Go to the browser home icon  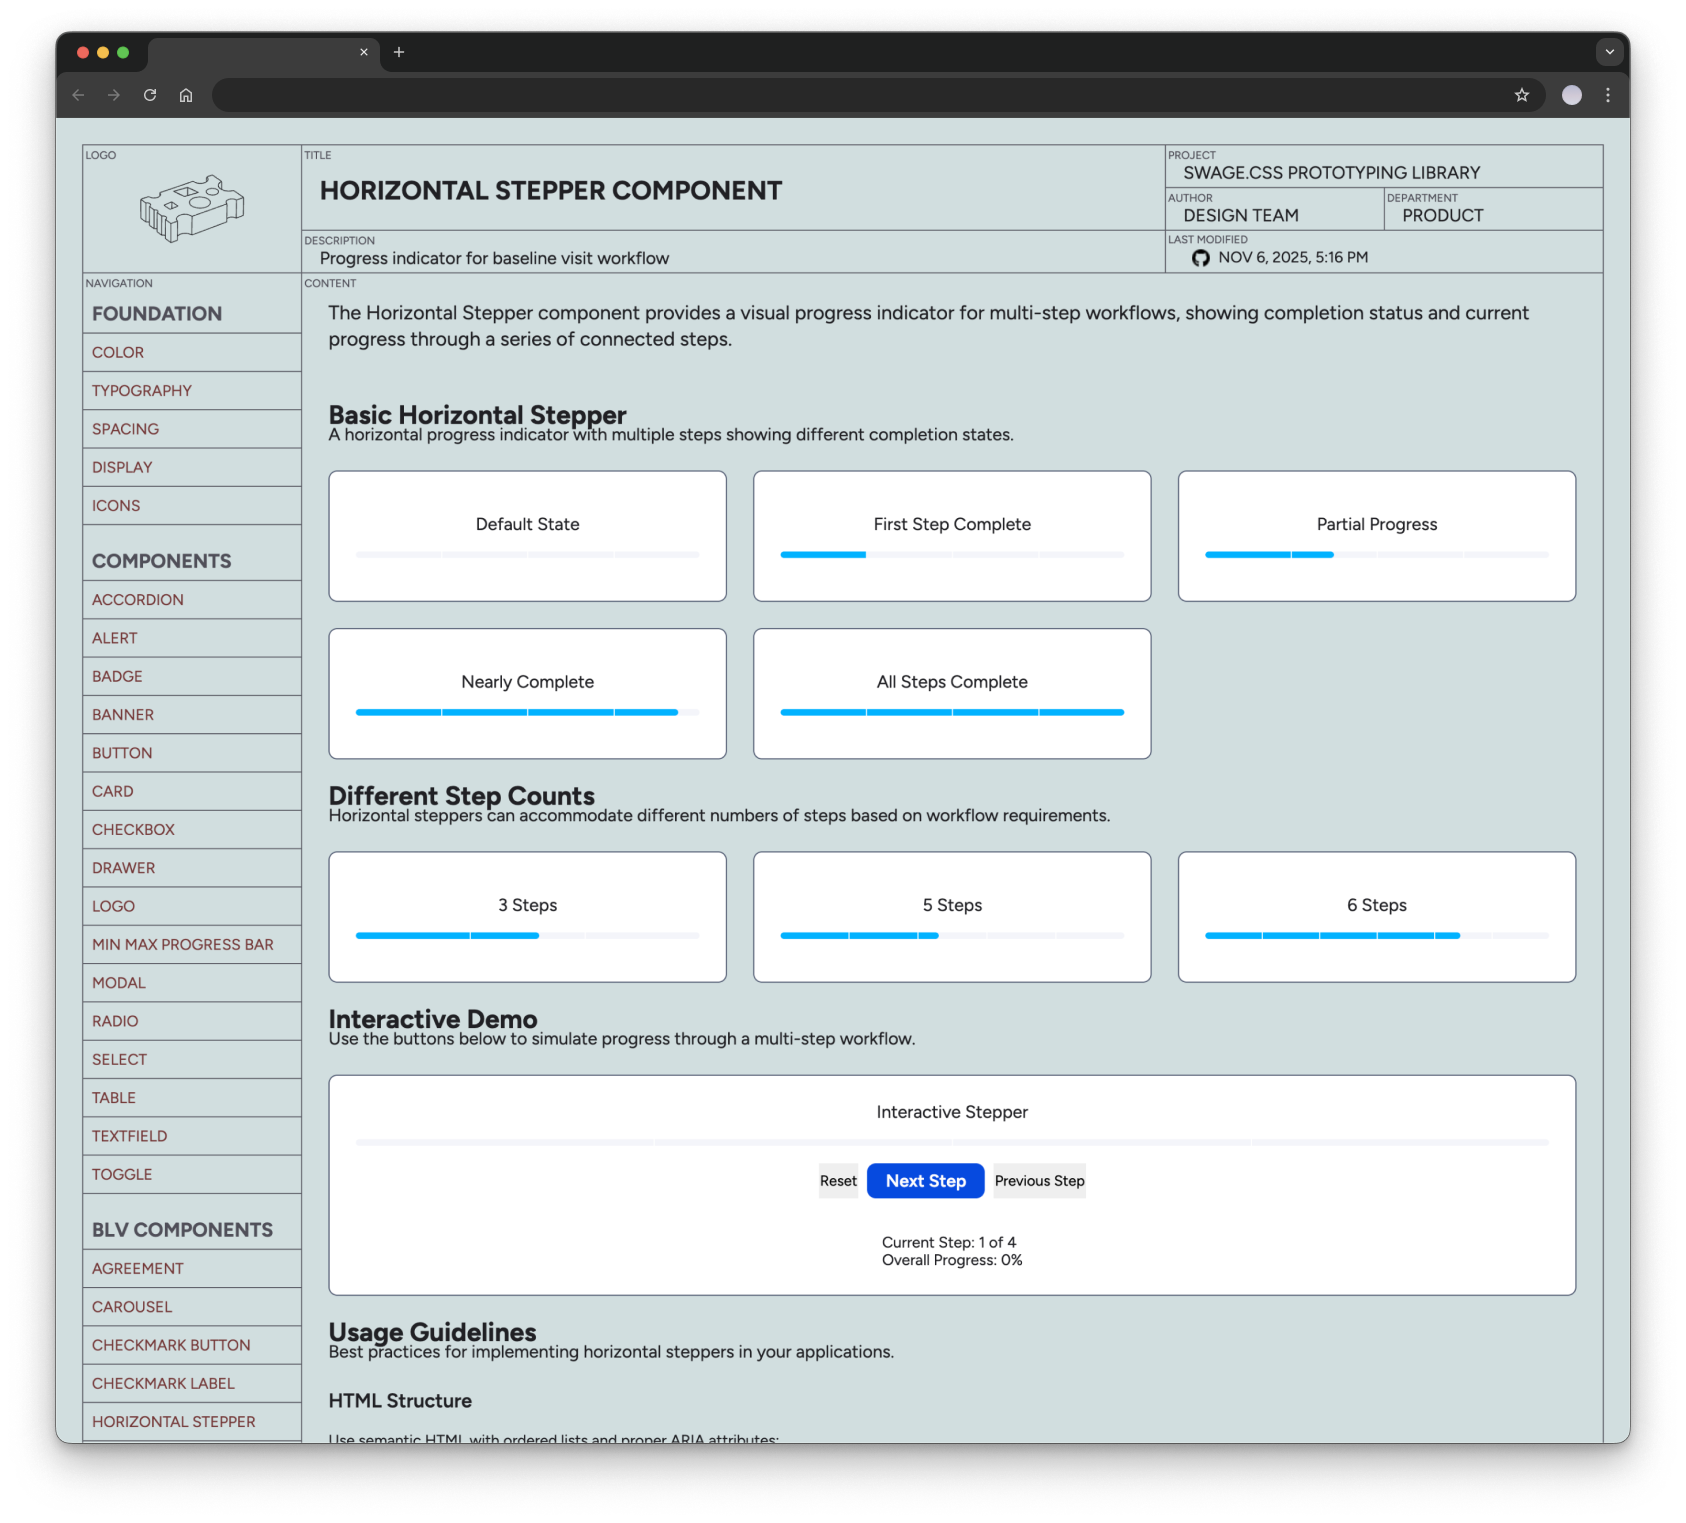tap(186, 95)
